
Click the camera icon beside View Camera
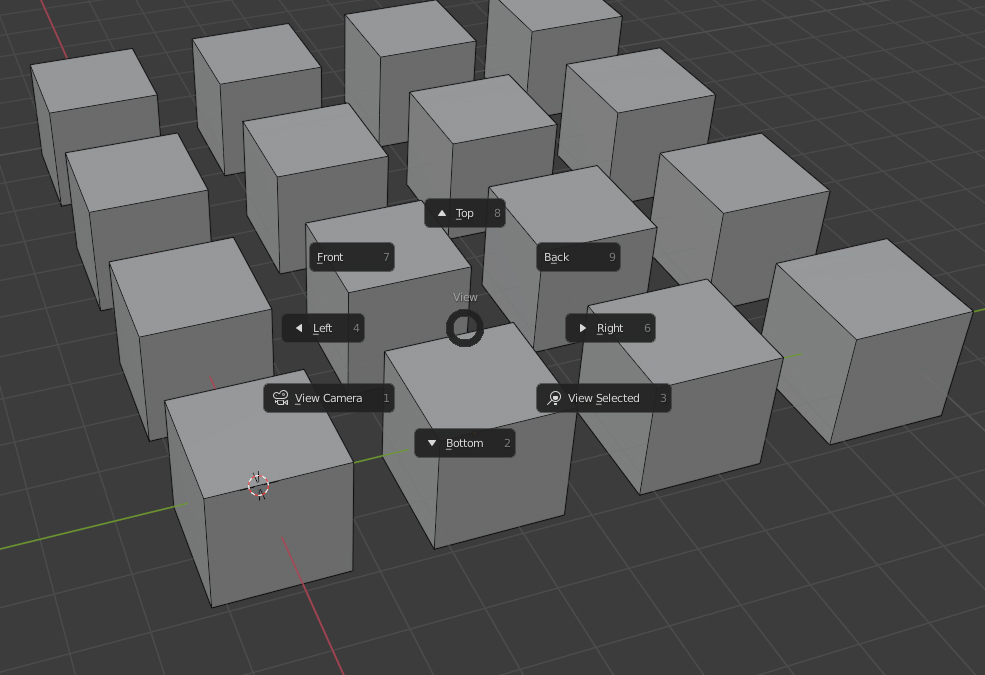coord(280,398)
